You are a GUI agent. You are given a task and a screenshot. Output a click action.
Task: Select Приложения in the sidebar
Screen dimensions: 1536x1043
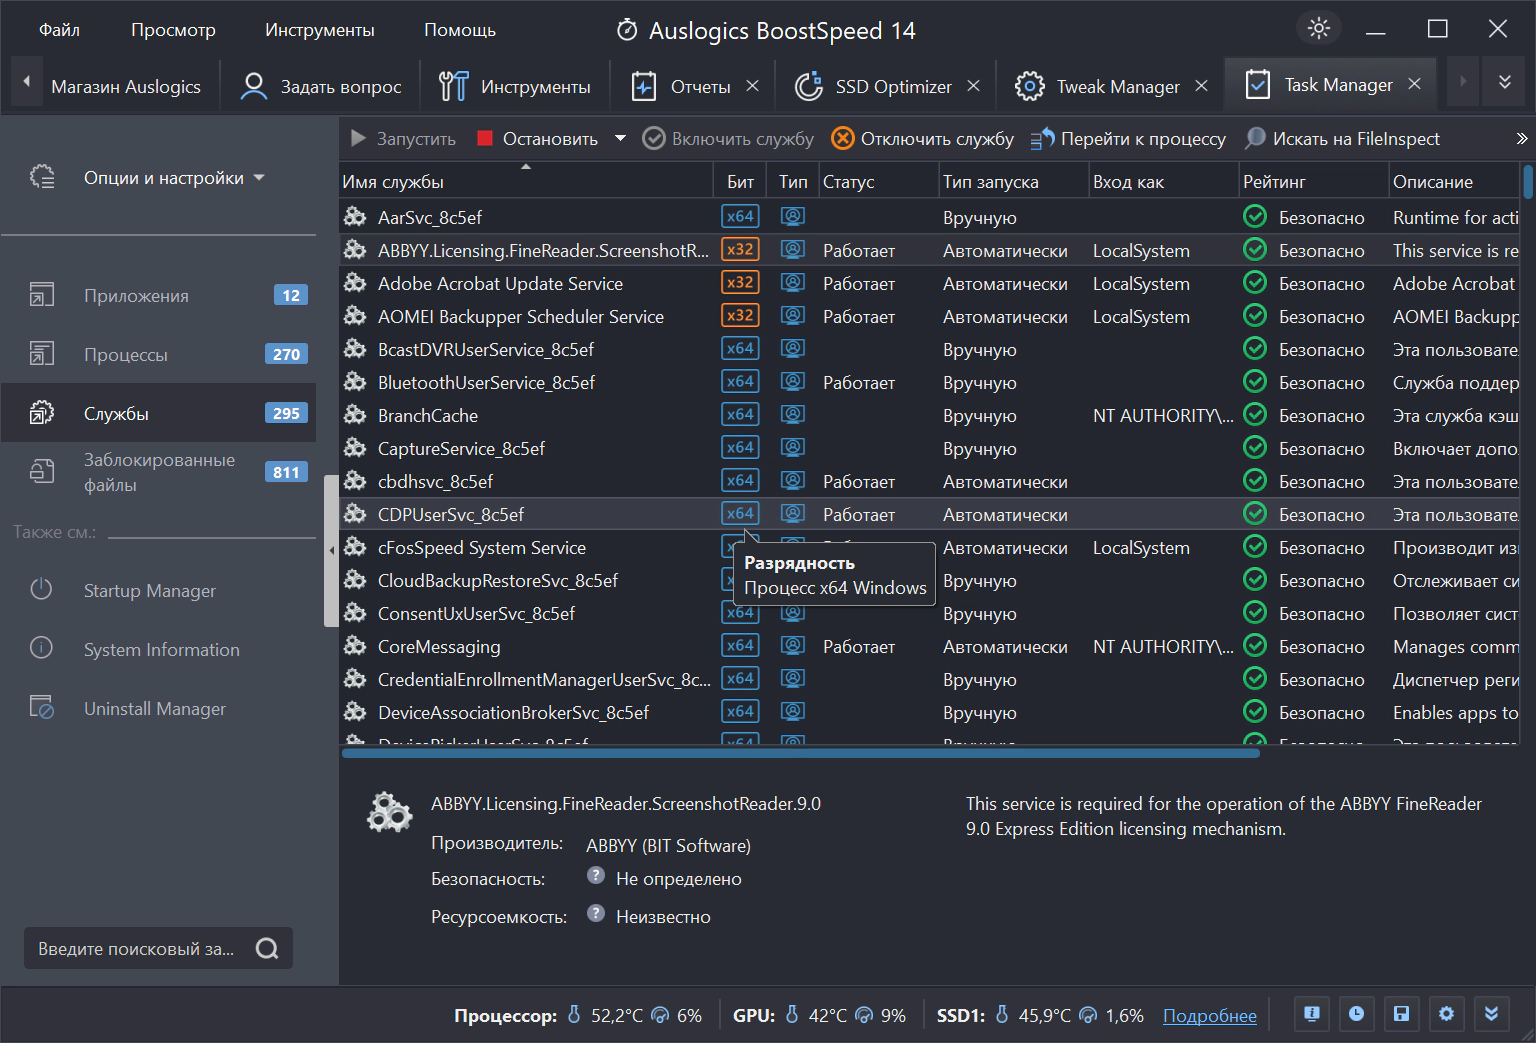(159, 296)
